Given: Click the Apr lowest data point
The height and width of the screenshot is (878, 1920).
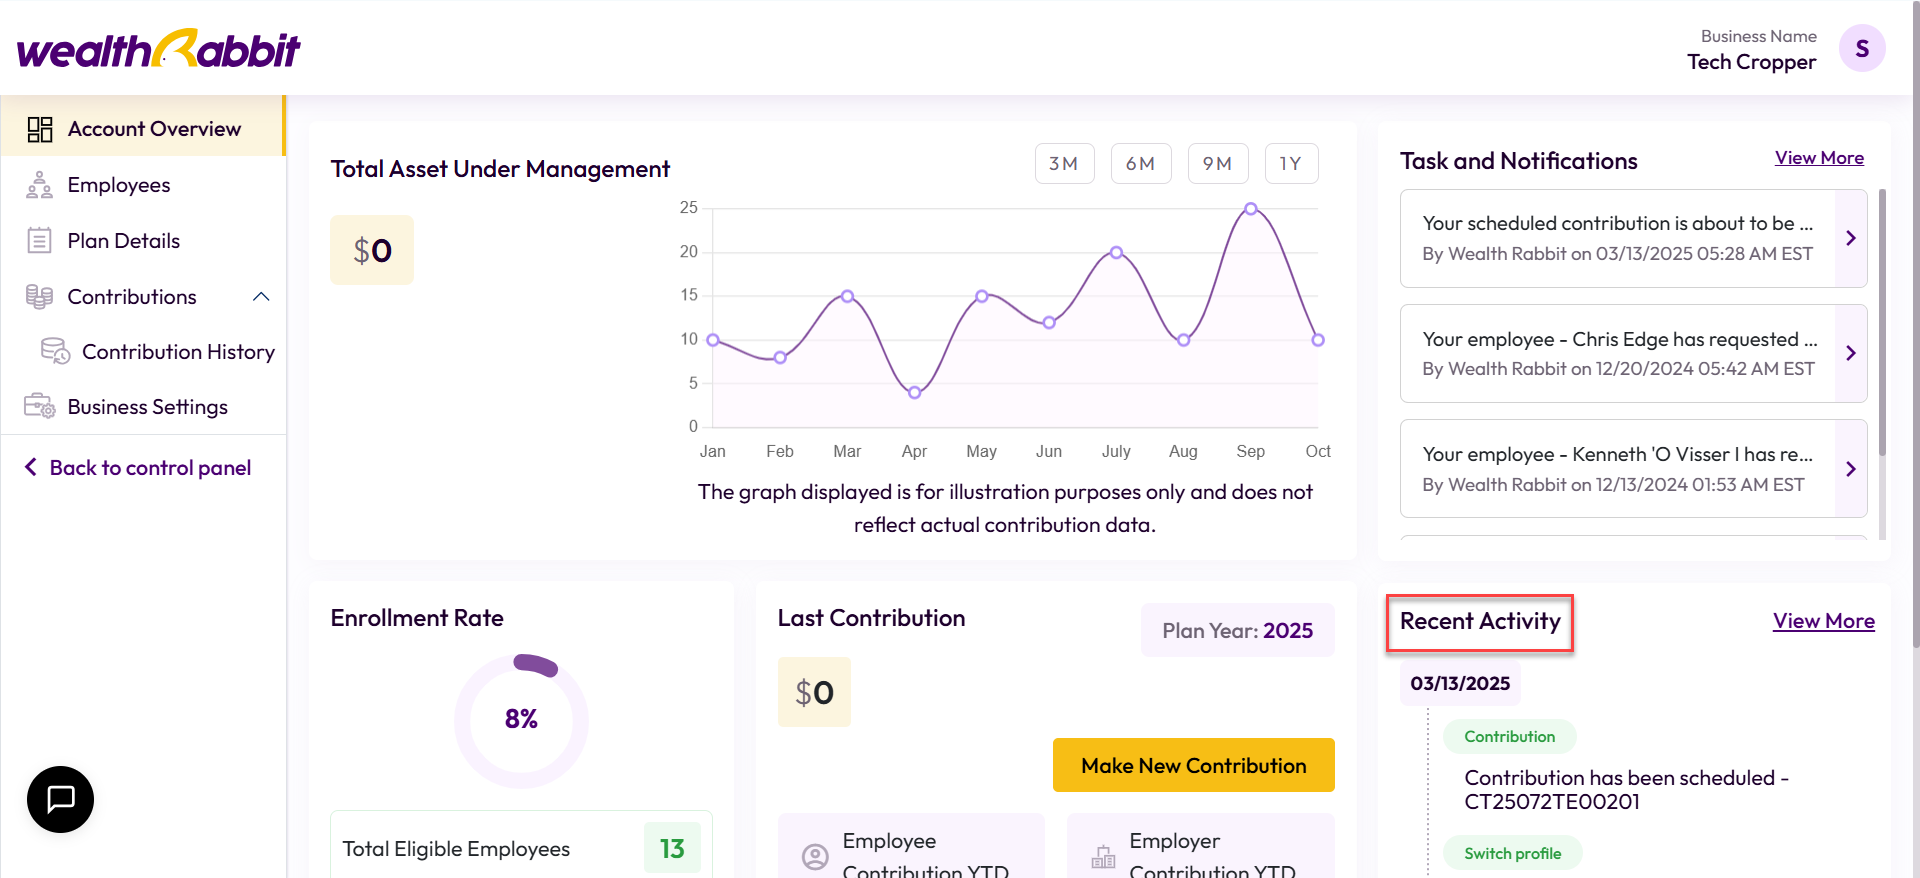Looking at the screenshot, I should pos(914,393).
